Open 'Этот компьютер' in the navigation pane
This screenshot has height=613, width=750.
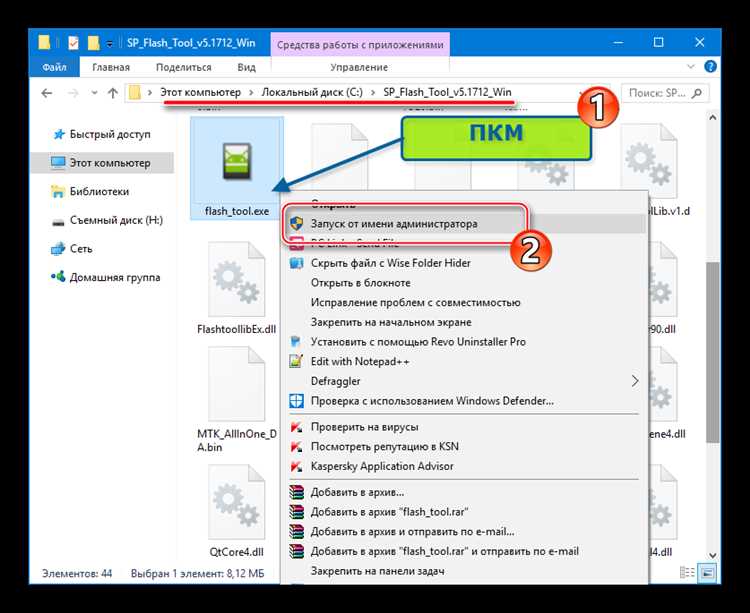click(x=109, y=162)
